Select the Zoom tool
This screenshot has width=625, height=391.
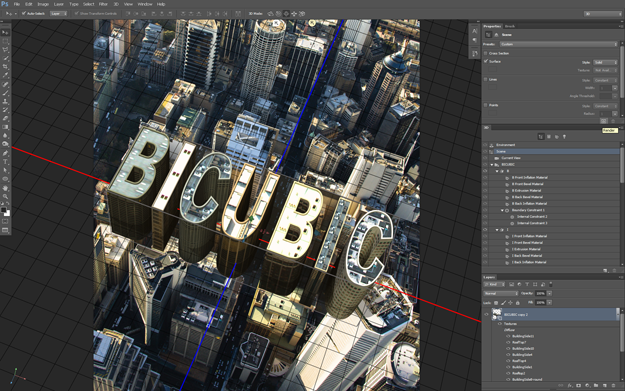(x=5, y=196)
